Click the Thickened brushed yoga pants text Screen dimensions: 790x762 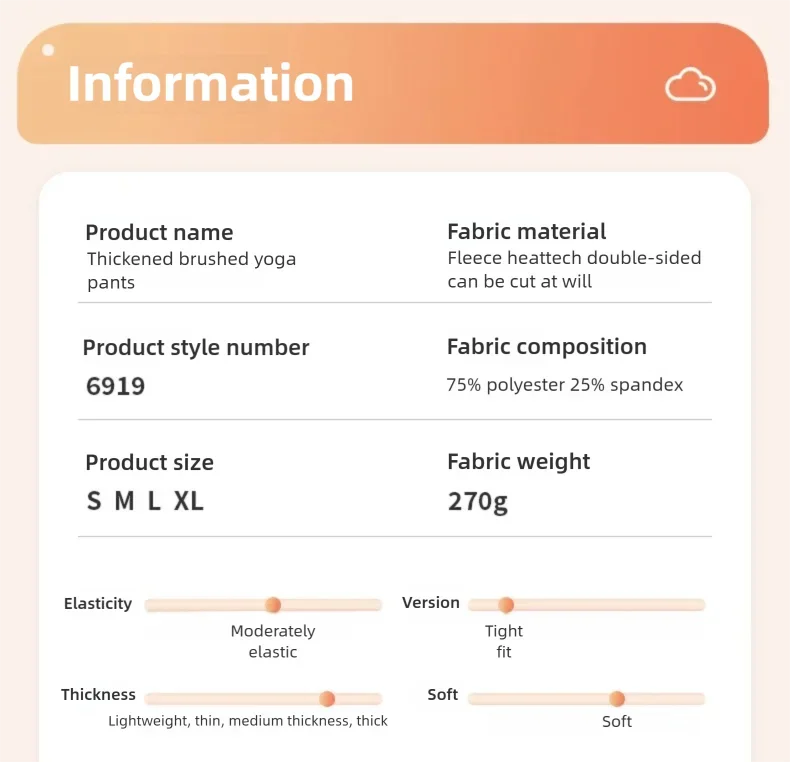pyautogui.click(x=191, y=270)
